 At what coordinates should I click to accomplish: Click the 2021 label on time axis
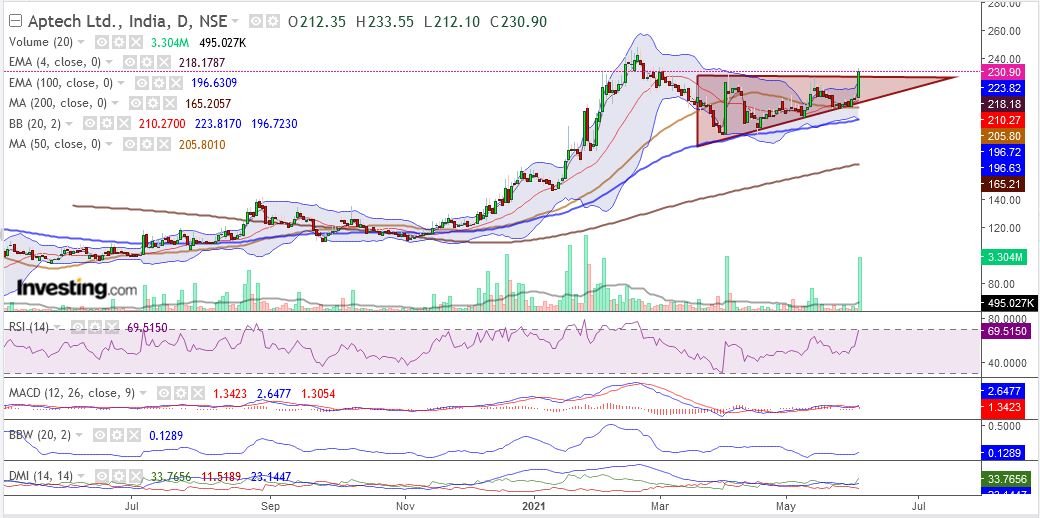tap(535, 507)
